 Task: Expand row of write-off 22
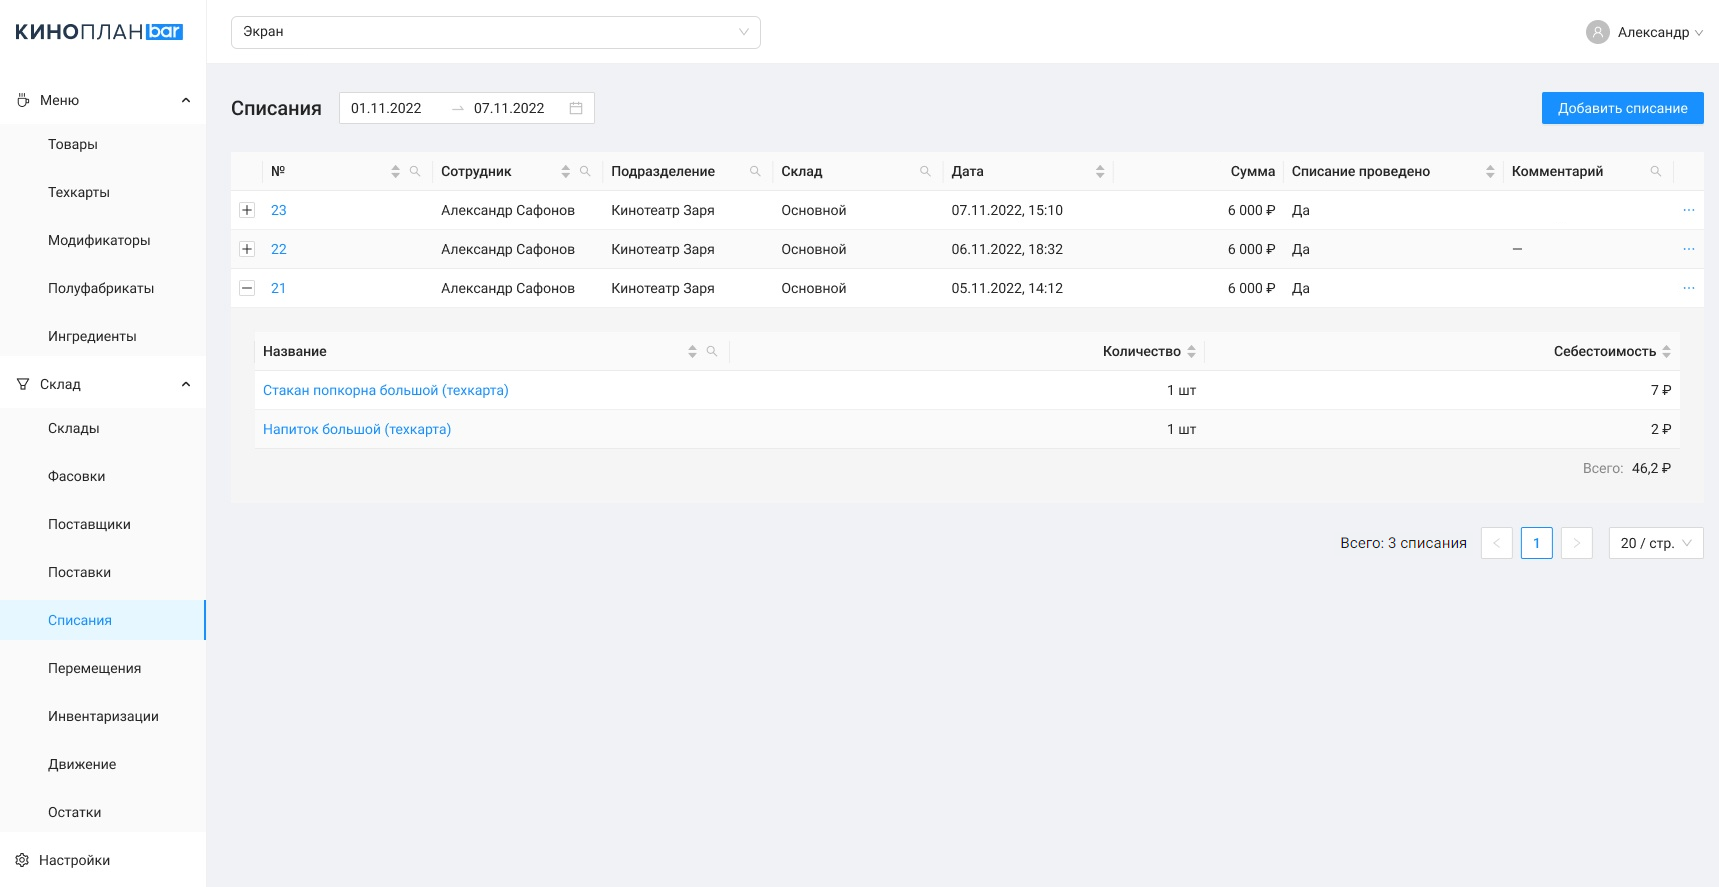(247, 249)
